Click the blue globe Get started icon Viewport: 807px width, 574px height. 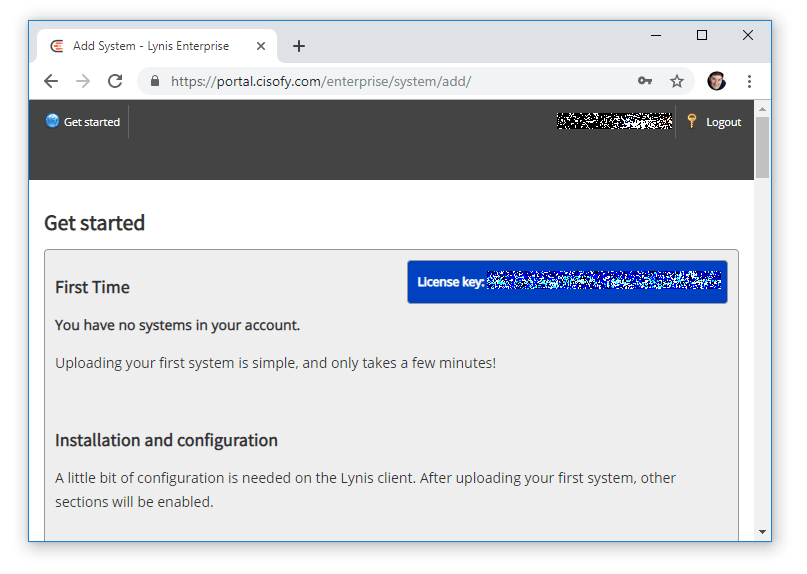click(52, 121)
